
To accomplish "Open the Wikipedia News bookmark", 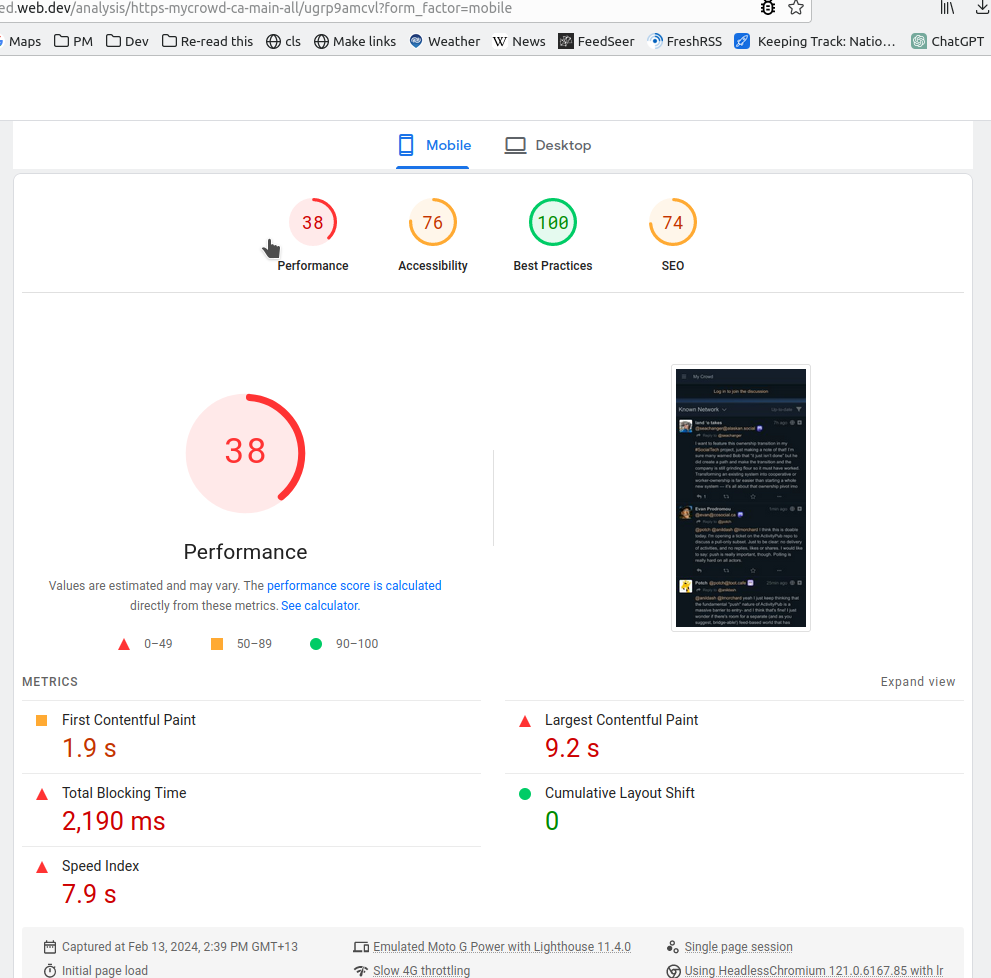I will point(519,41).
